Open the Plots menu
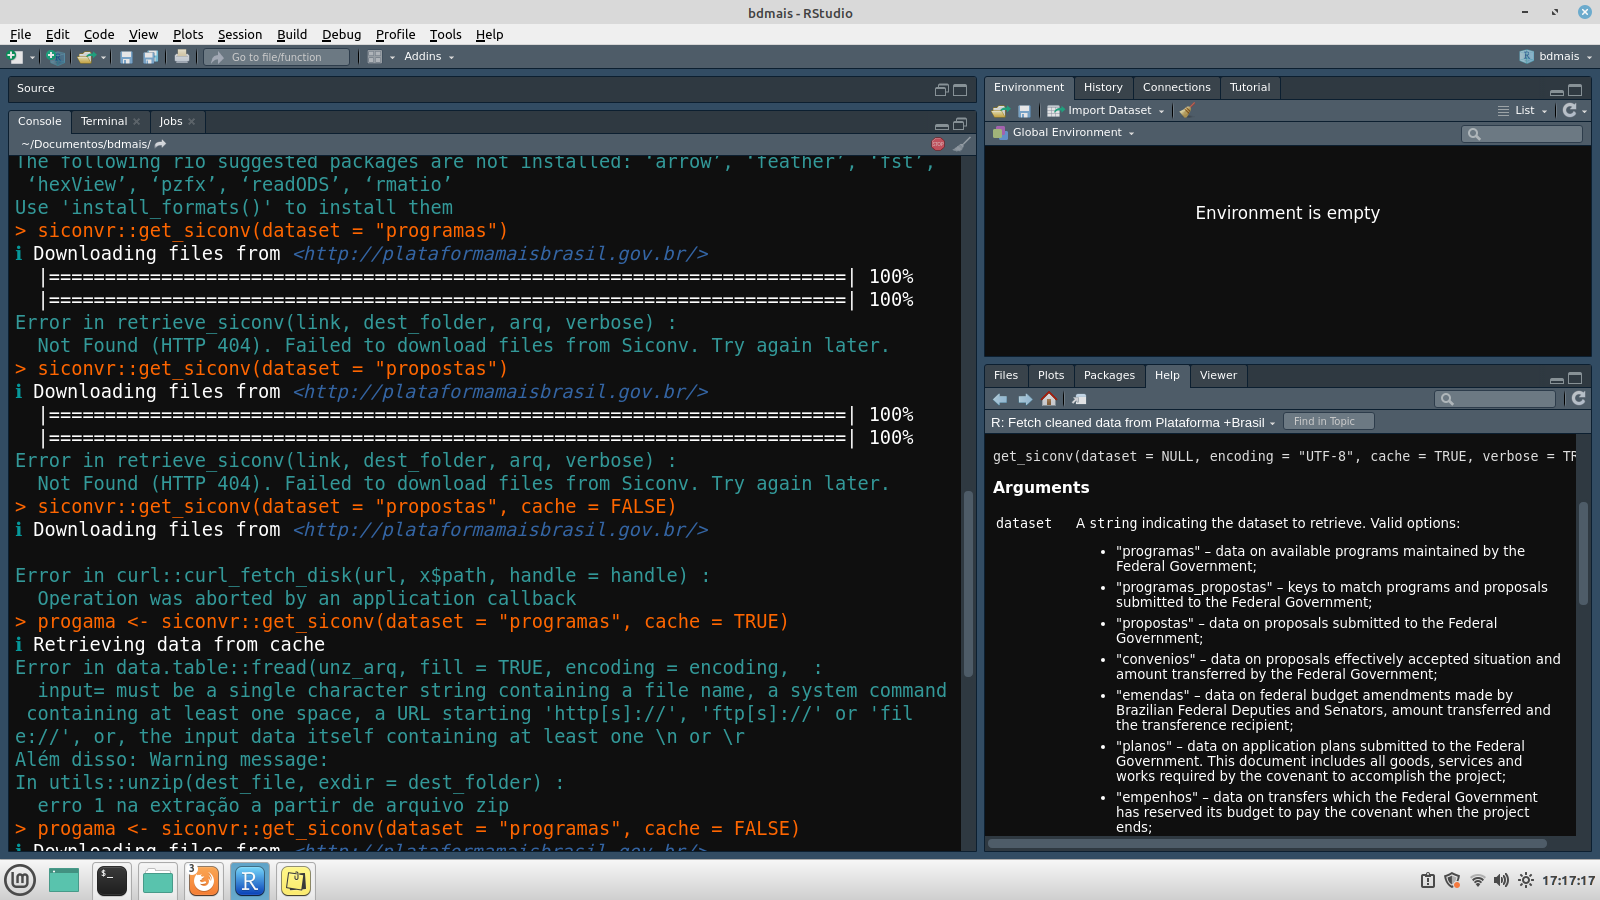The height and width of the screenshot is (900, 1600). point(188,34)
